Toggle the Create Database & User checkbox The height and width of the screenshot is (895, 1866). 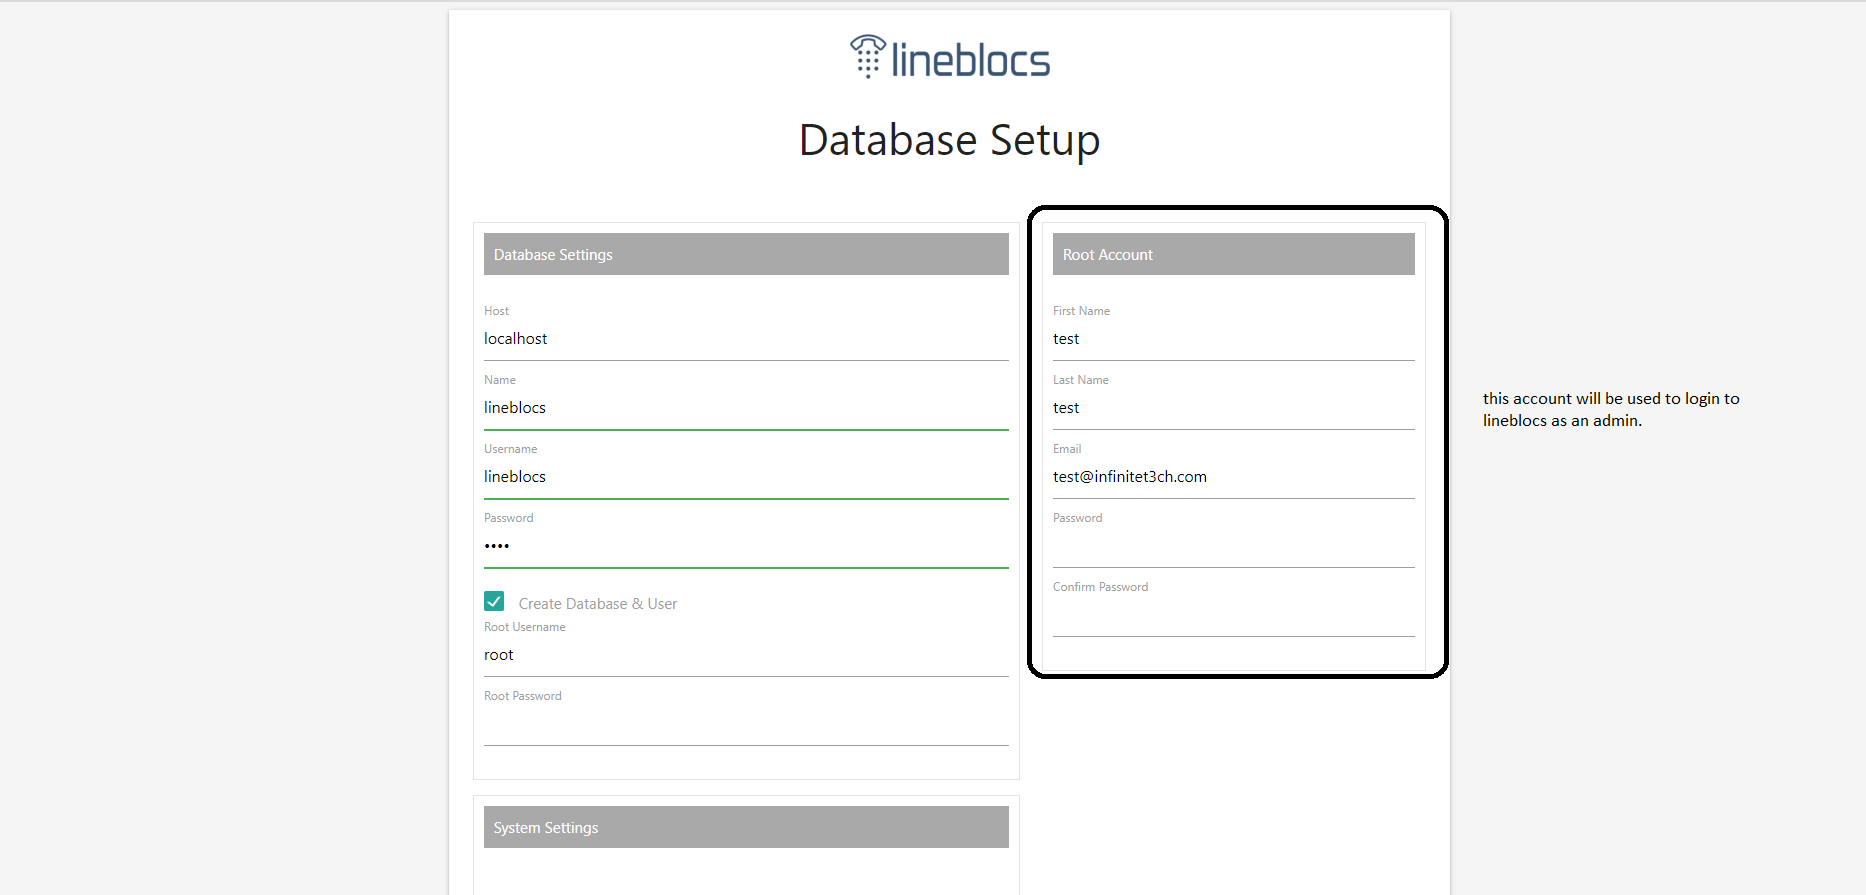(494, 601)
